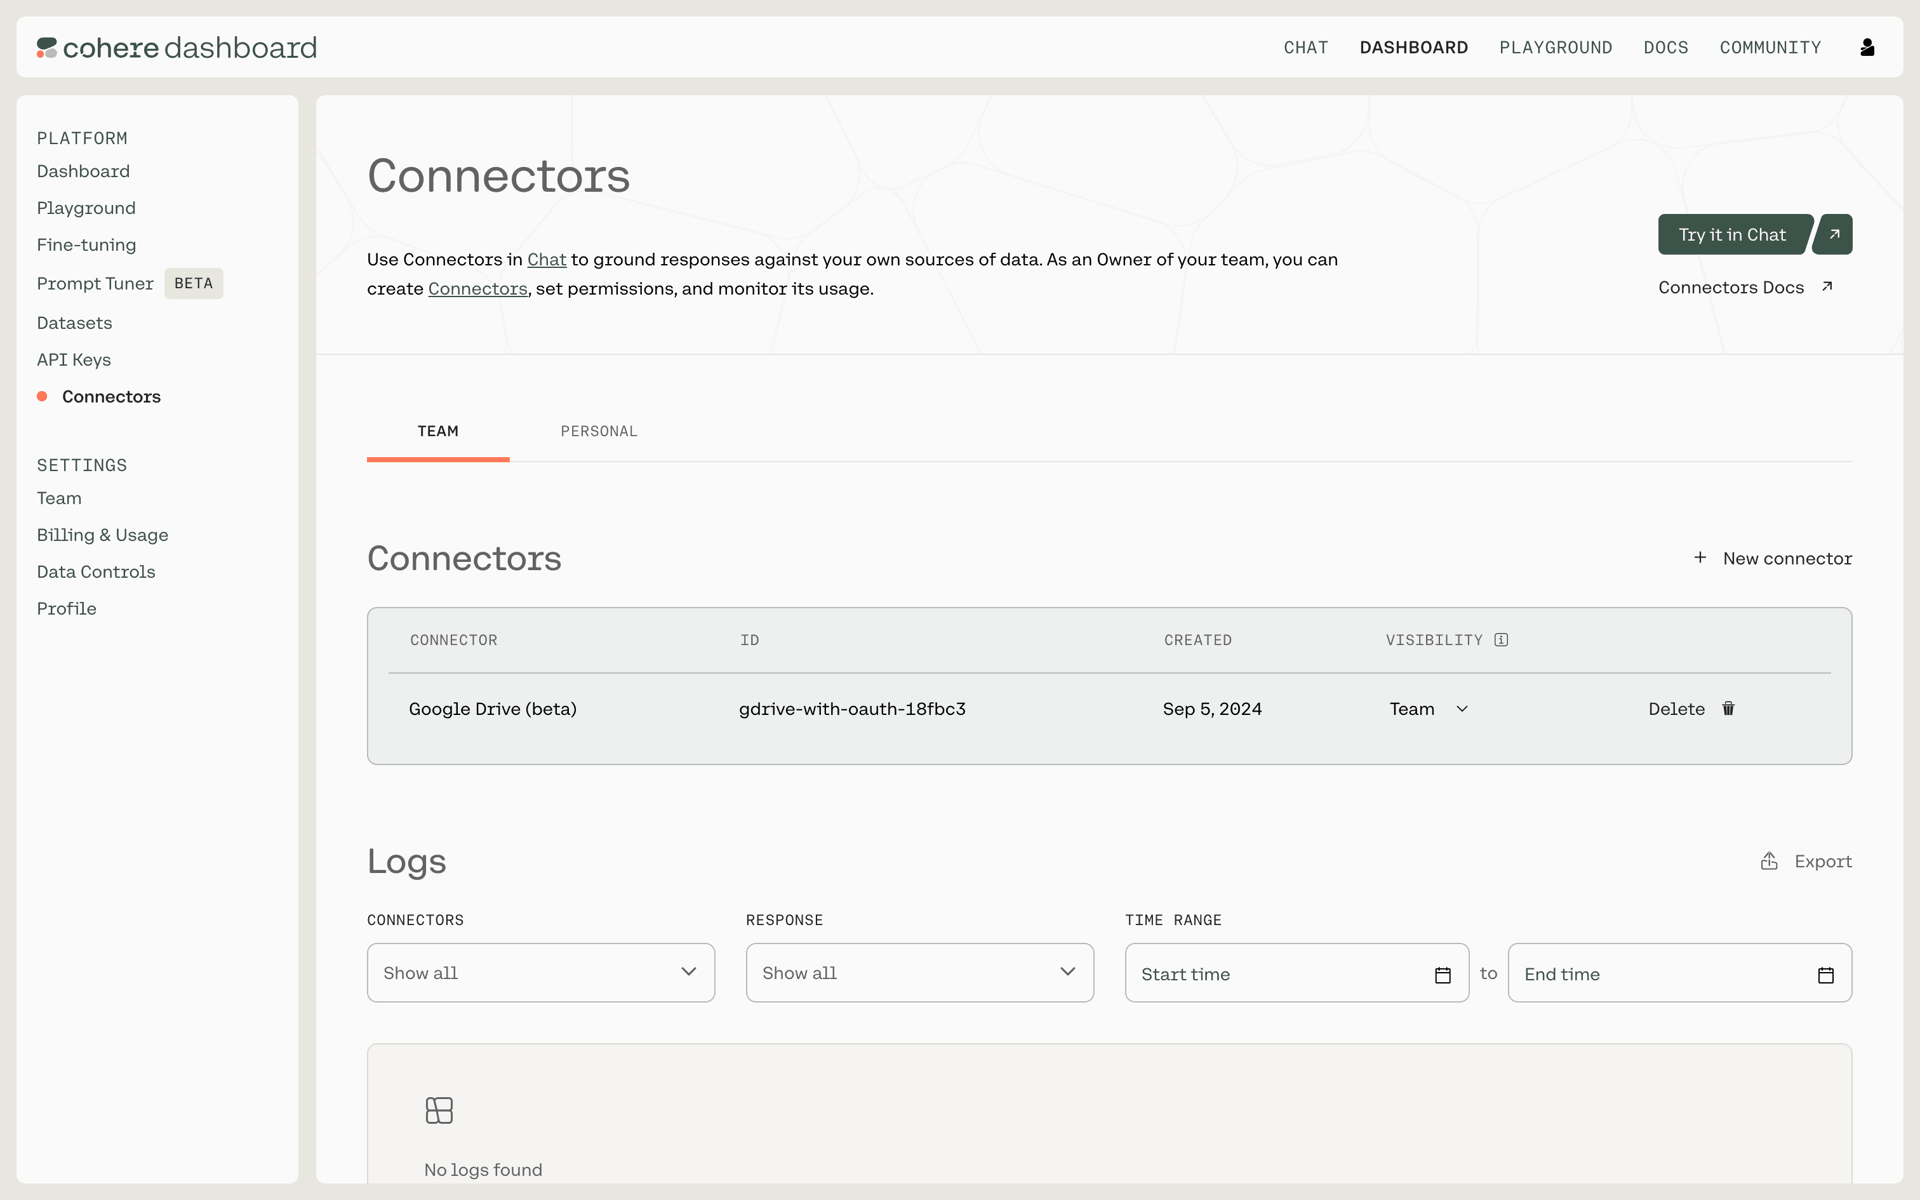The width and height of the screenshot is (1920, 1200).
Task: Open Playground in the sidebar
Action: pyautogui.click(x=86, y=208)
